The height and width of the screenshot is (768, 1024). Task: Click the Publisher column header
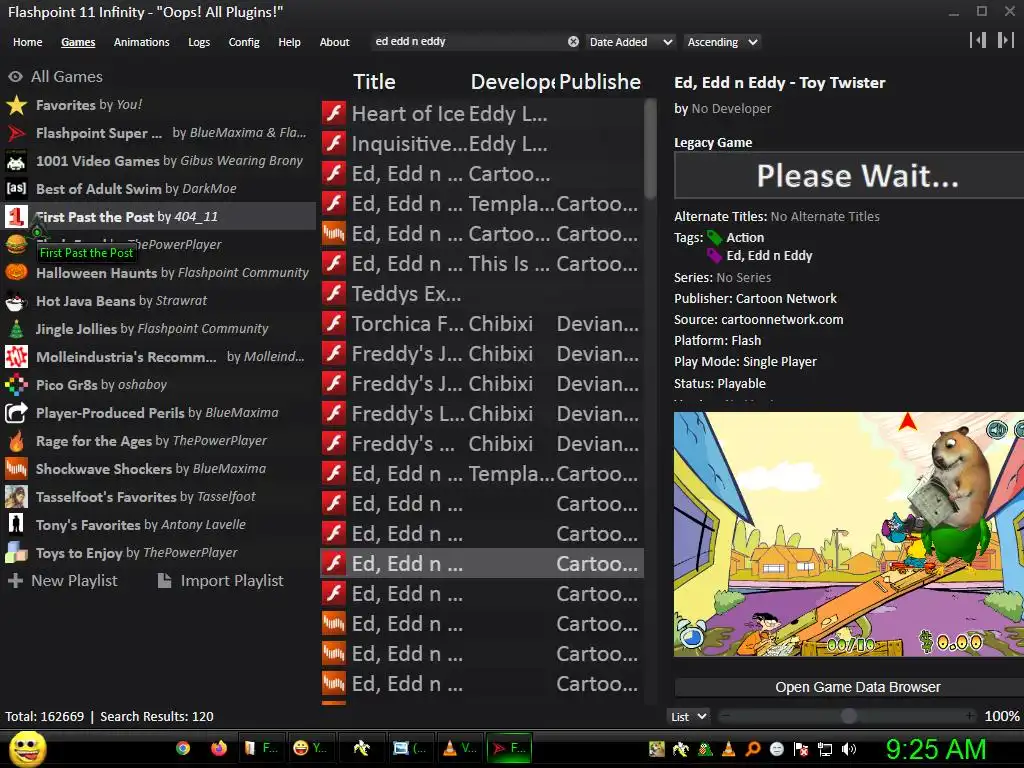(x=600, y=82)
